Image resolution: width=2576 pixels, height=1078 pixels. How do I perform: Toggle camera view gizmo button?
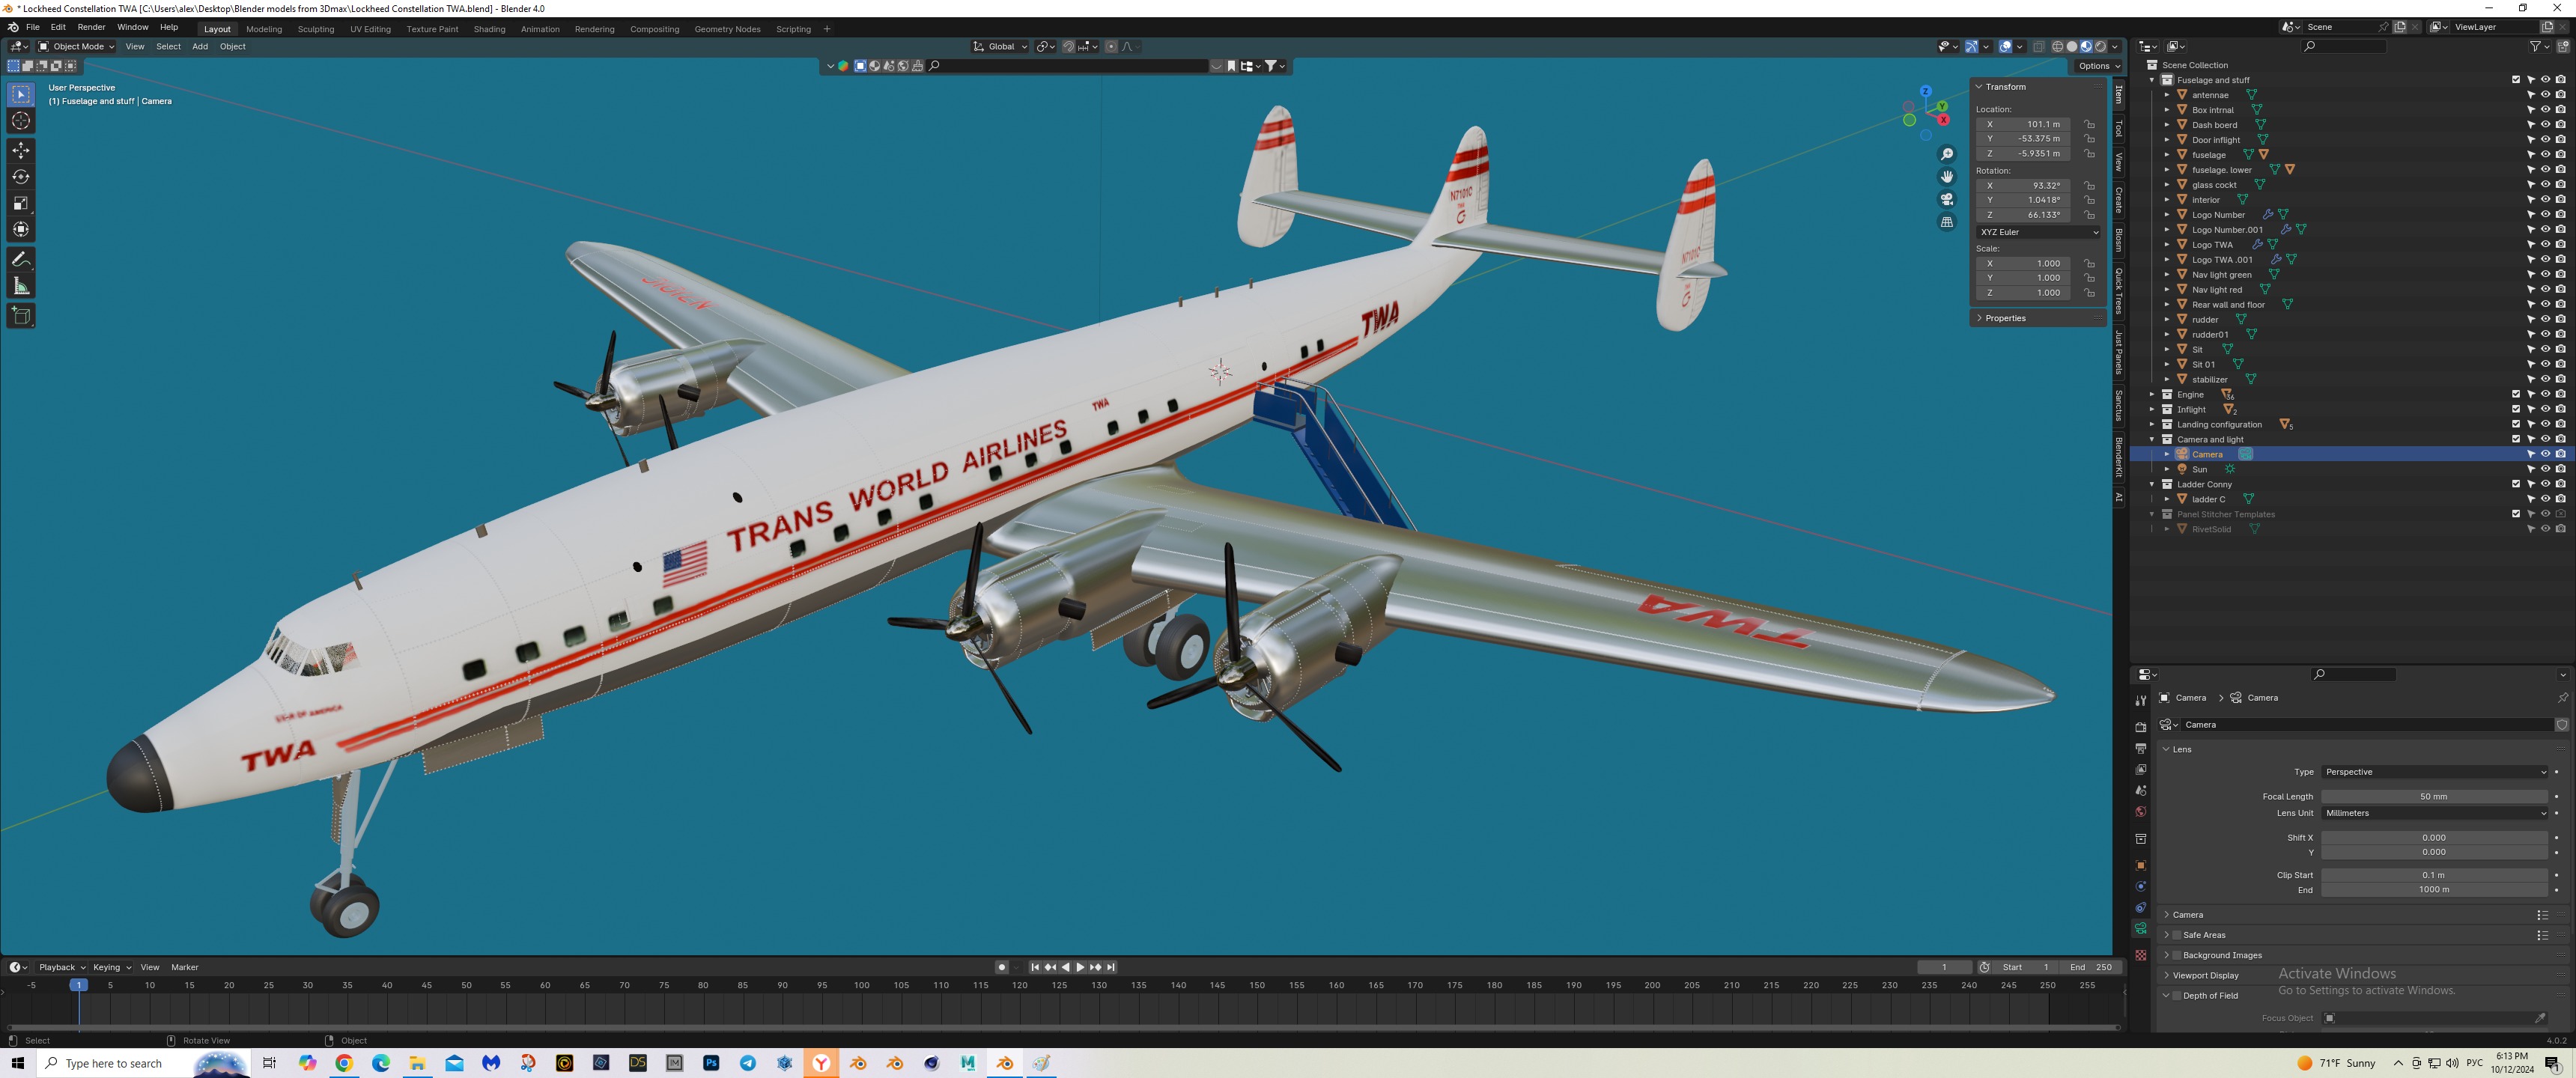tap(1946, 199)
